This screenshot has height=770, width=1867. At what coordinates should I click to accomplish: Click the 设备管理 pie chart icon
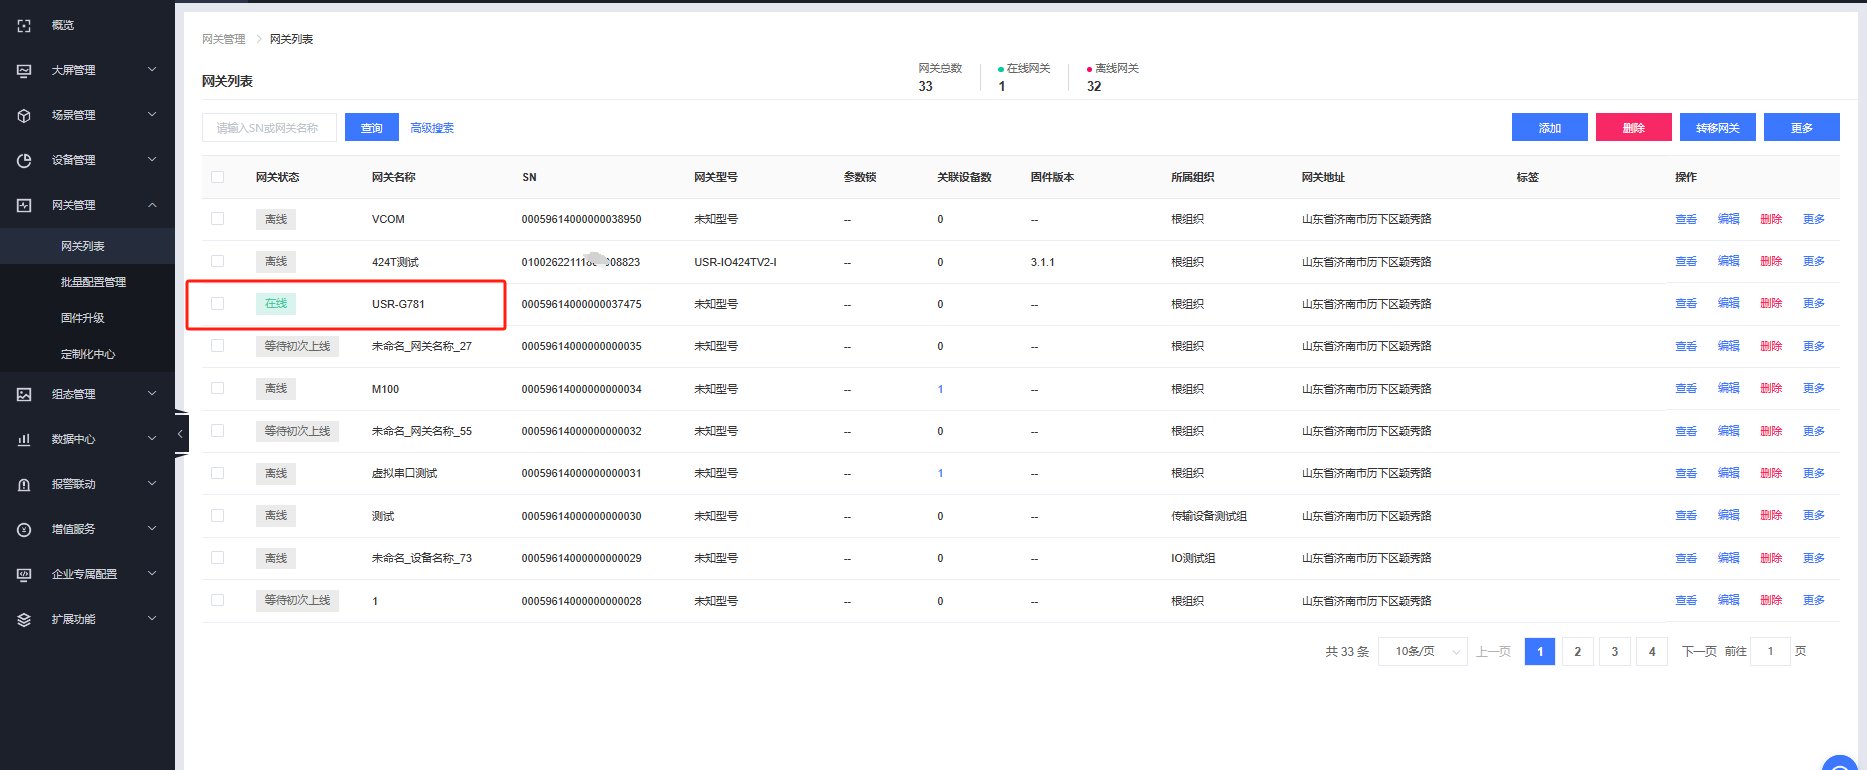(x=24, y=160)
